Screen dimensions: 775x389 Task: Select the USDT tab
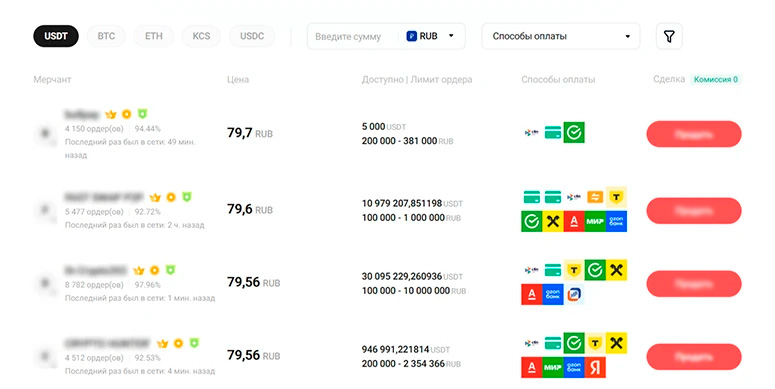[56, 36]
